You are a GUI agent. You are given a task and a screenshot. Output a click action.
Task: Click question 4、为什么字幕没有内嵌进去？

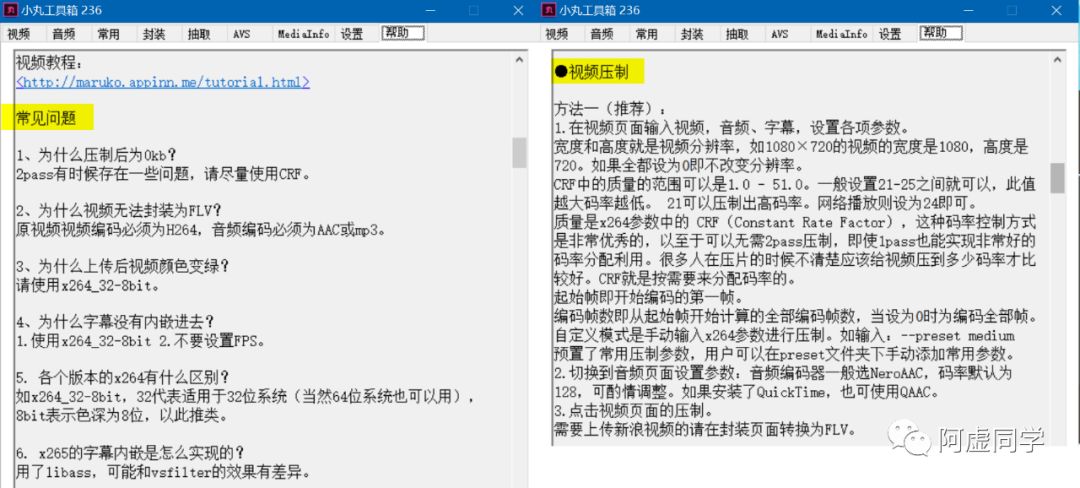[115, 323]
